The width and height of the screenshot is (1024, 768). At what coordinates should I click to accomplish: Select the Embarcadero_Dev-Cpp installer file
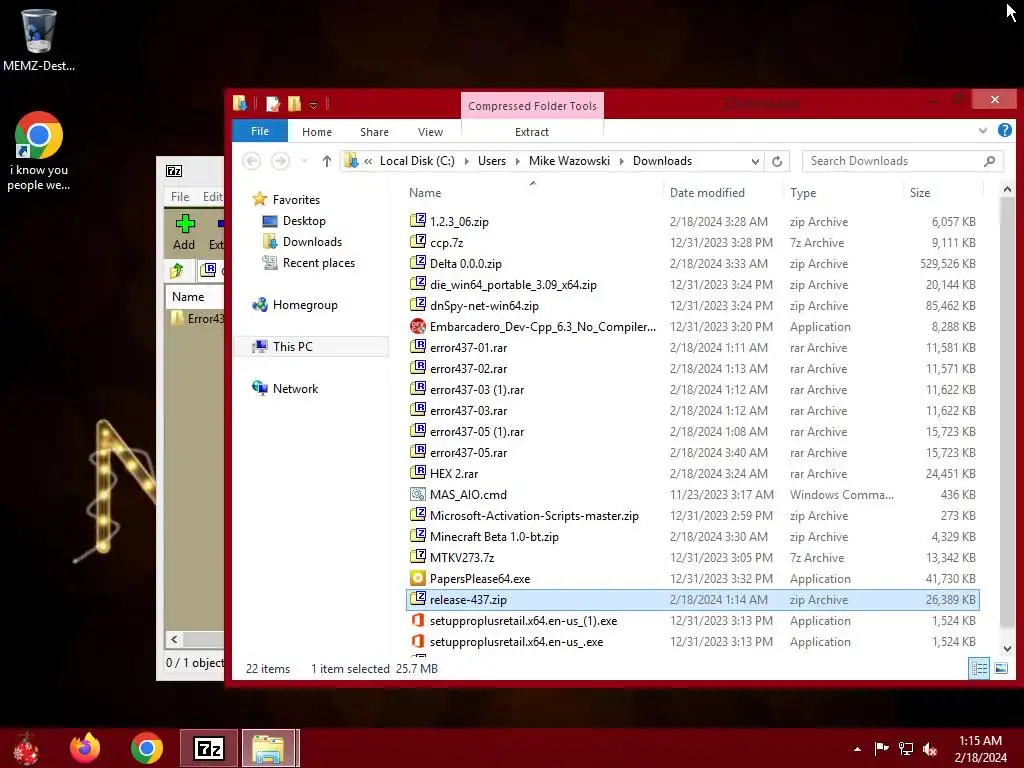point(692,327)
